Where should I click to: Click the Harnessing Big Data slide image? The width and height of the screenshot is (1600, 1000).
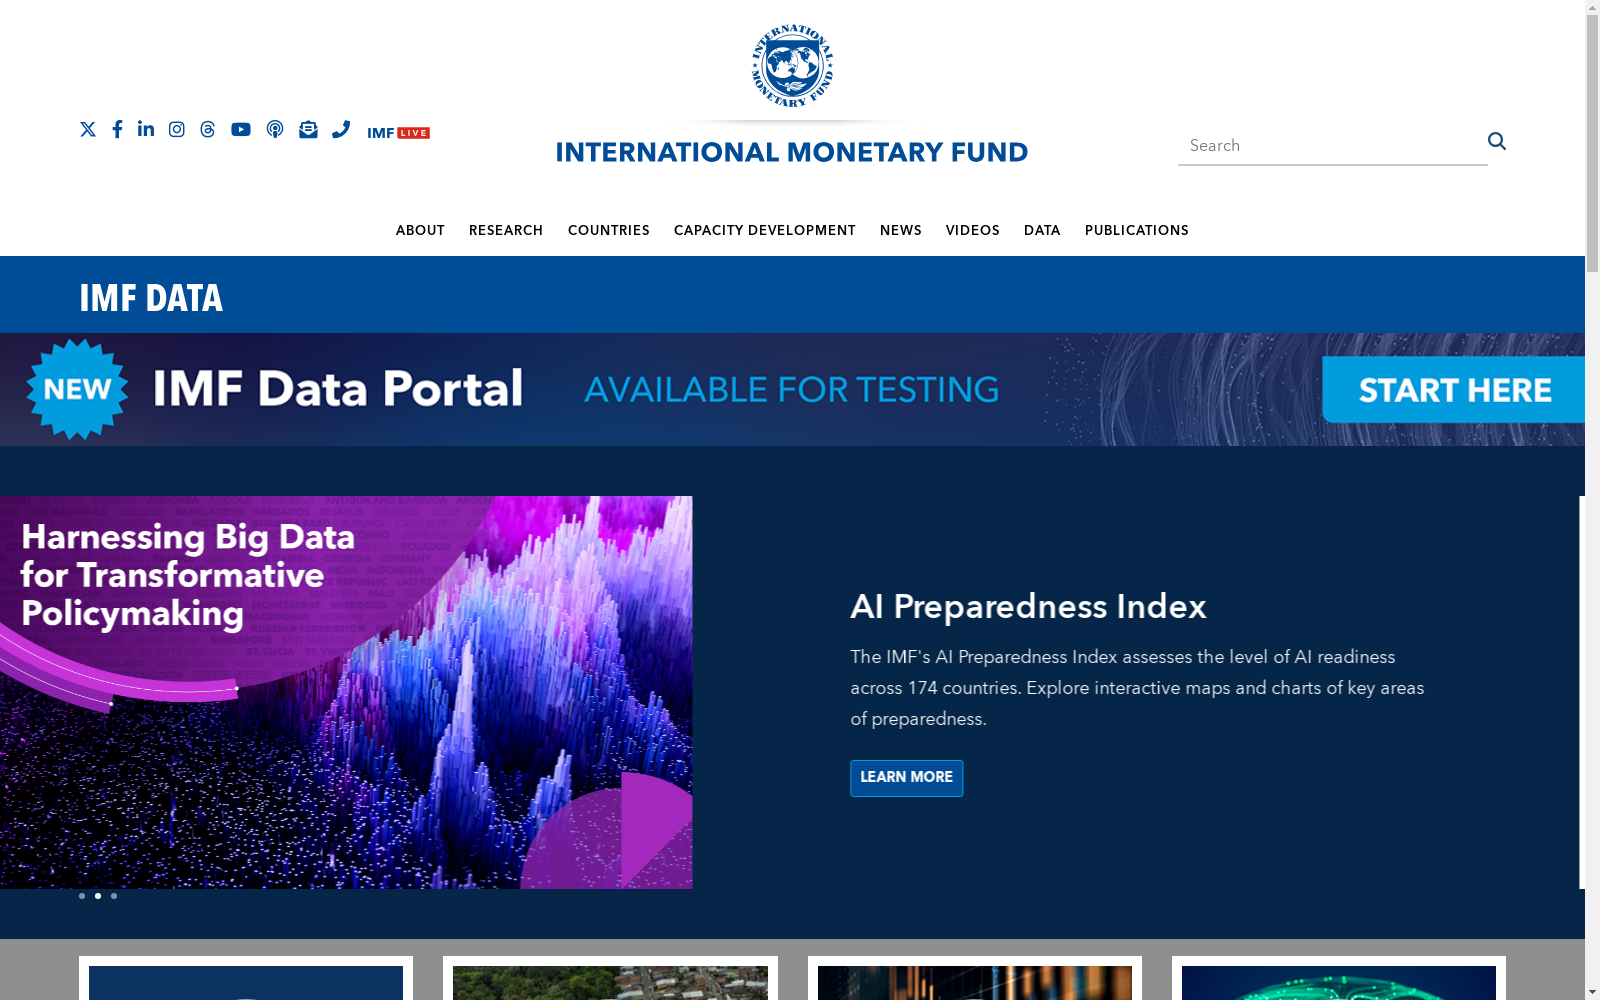pos(346,692)
